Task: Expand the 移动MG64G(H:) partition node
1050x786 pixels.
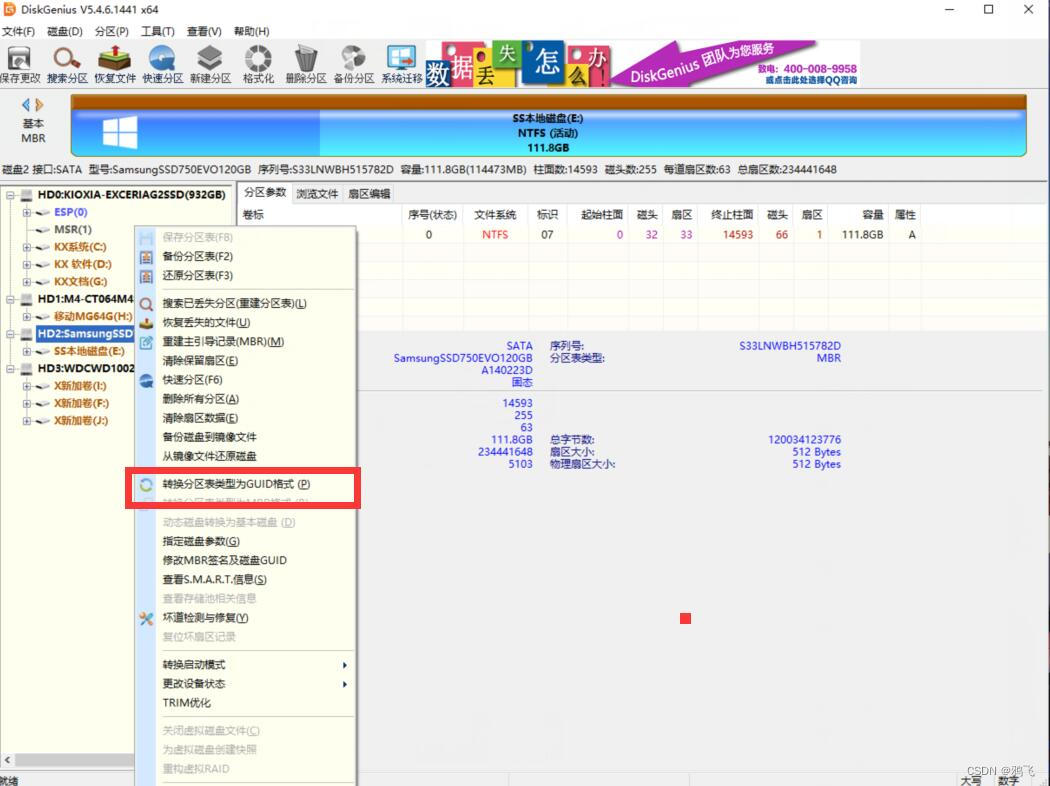Action: 27,317
